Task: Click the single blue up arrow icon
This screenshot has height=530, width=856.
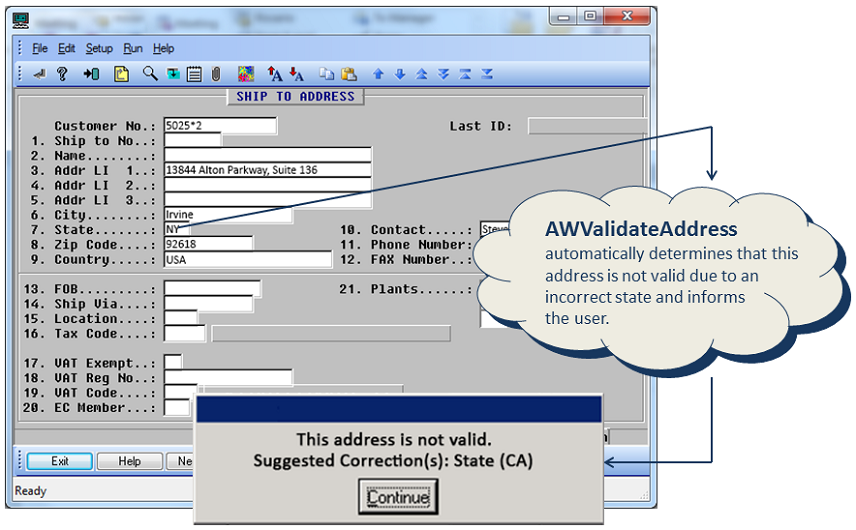Action: pos(378,74)
